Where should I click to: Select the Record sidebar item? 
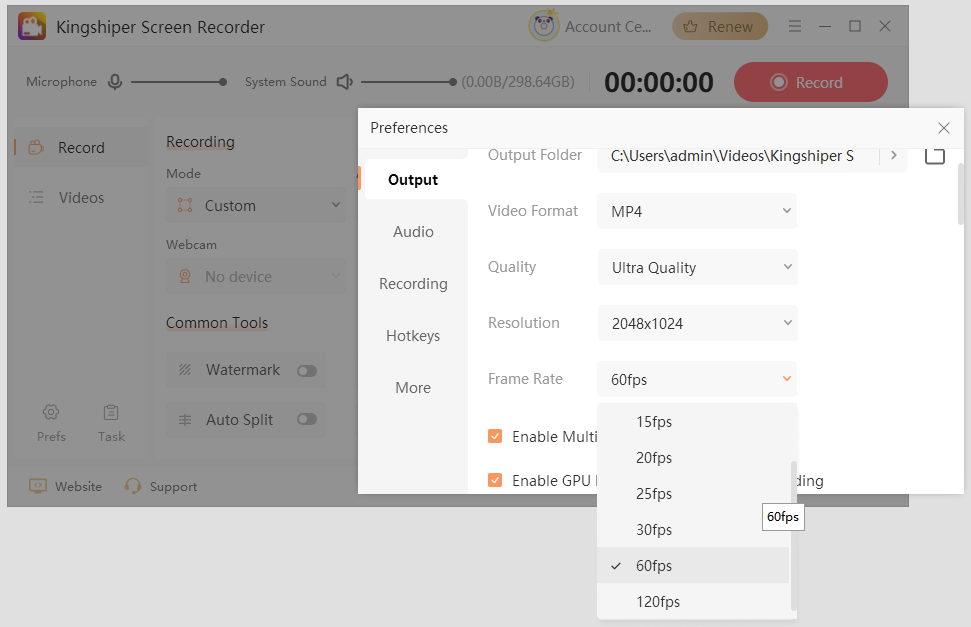pyautogui.click(x=81, y=147)
